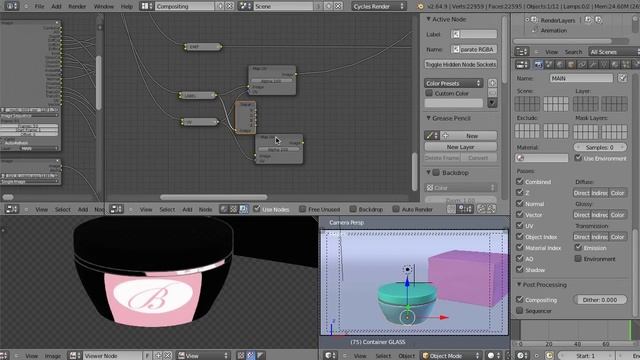Click the RenderLayers outliner item
Viewport: 640px width, 360px height.
[557, 20]
